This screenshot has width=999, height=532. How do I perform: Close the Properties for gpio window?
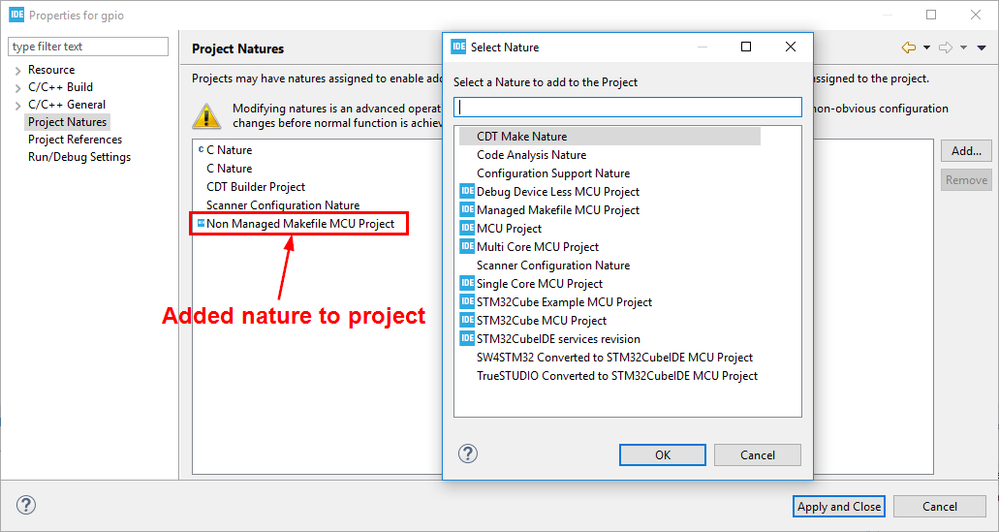(x=975, y=15)
